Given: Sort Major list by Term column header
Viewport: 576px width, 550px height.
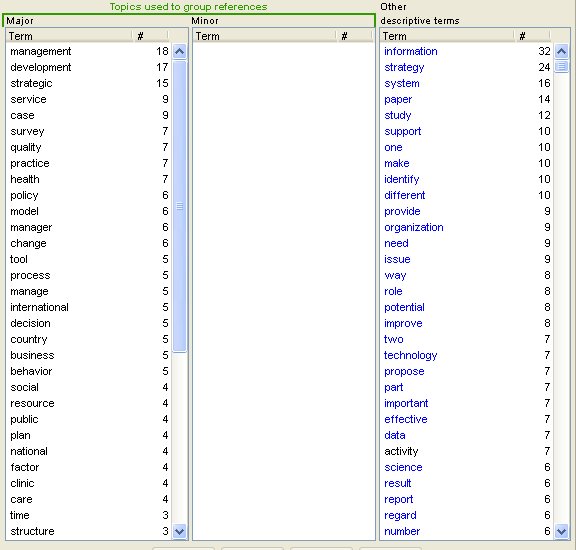Looking at the screenshot, I should tap(69, 36).
